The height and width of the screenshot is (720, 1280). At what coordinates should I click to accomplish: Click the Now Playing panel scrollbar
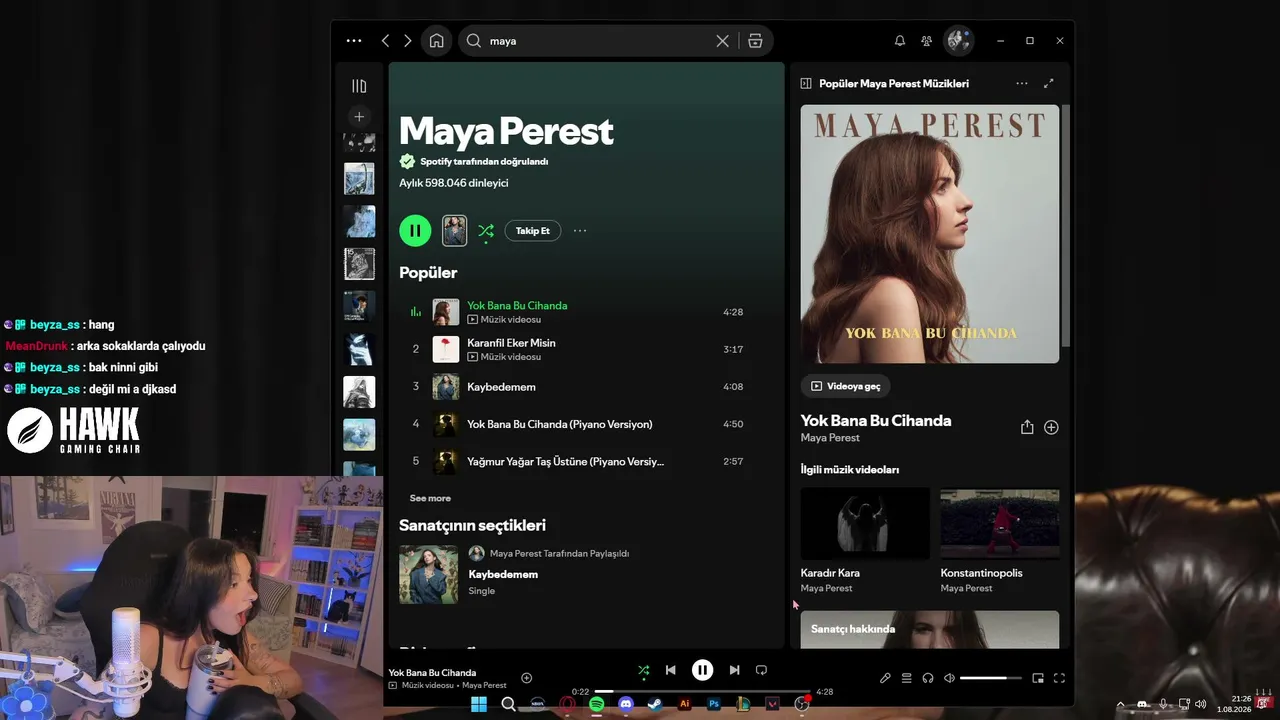pyautogui.click(x=1066, y=225)
